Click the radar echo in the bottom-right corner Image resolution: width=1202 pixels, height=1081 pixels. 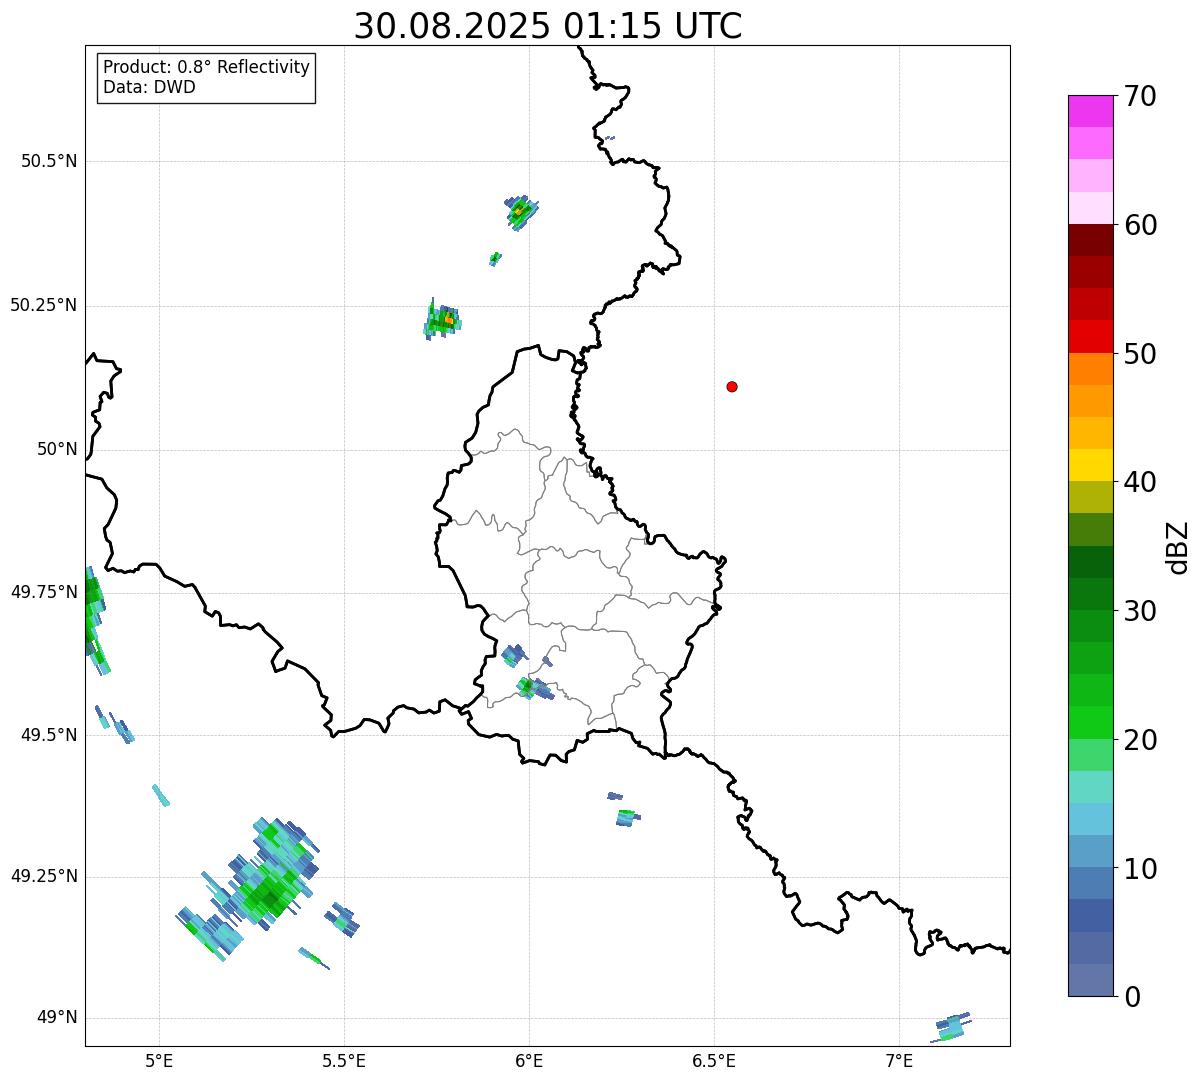[x=953, y=1025]
